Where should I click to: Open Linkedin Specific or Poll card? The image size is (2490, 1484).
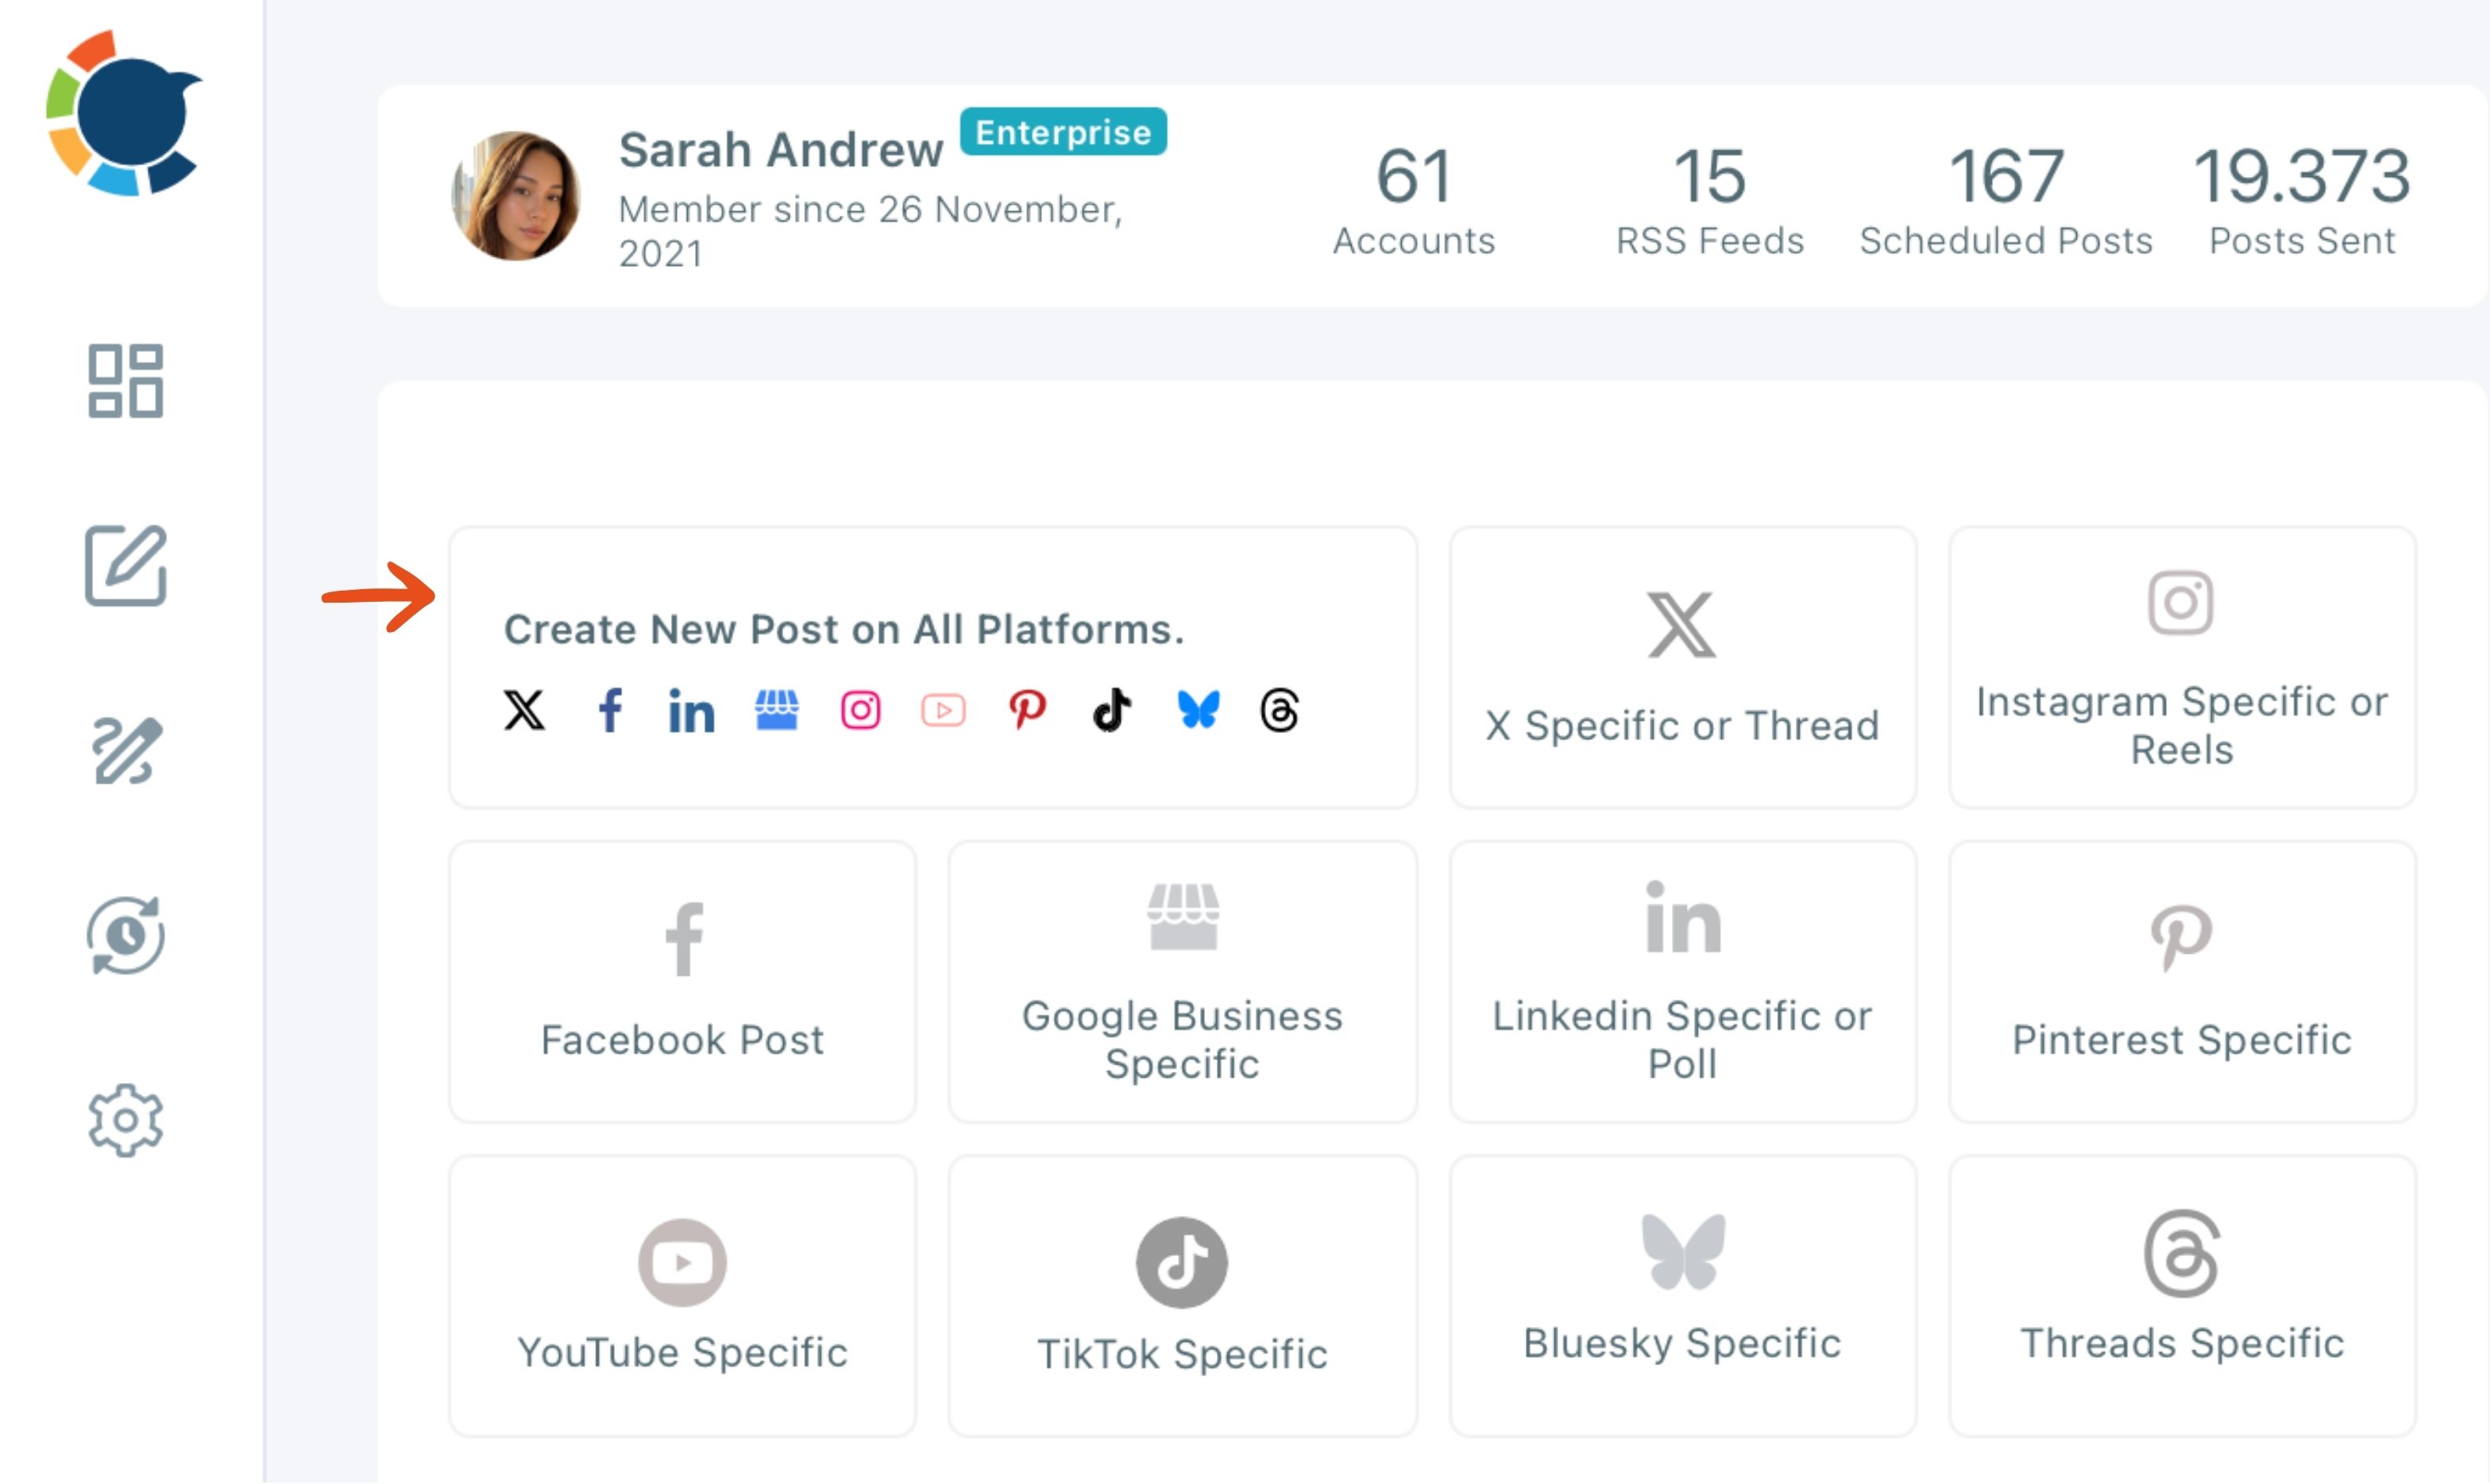click(x=1683, y=981)
